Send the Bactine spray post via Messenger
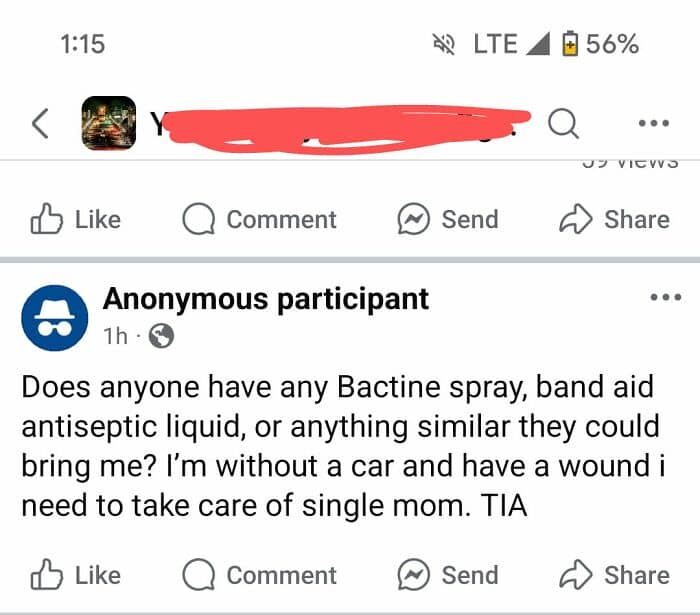700x615 pixels. tap(448, 575)
